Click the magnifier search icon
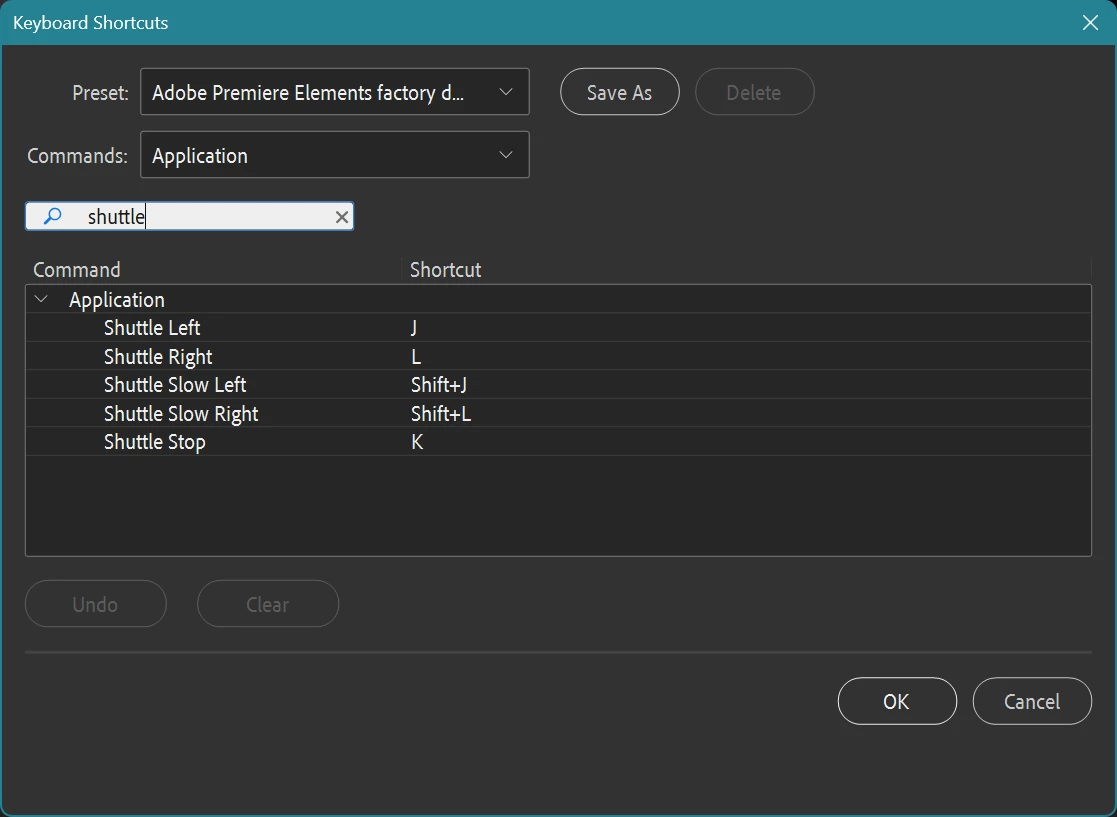Screen dimensions: 1117x817 coord(52,216)
